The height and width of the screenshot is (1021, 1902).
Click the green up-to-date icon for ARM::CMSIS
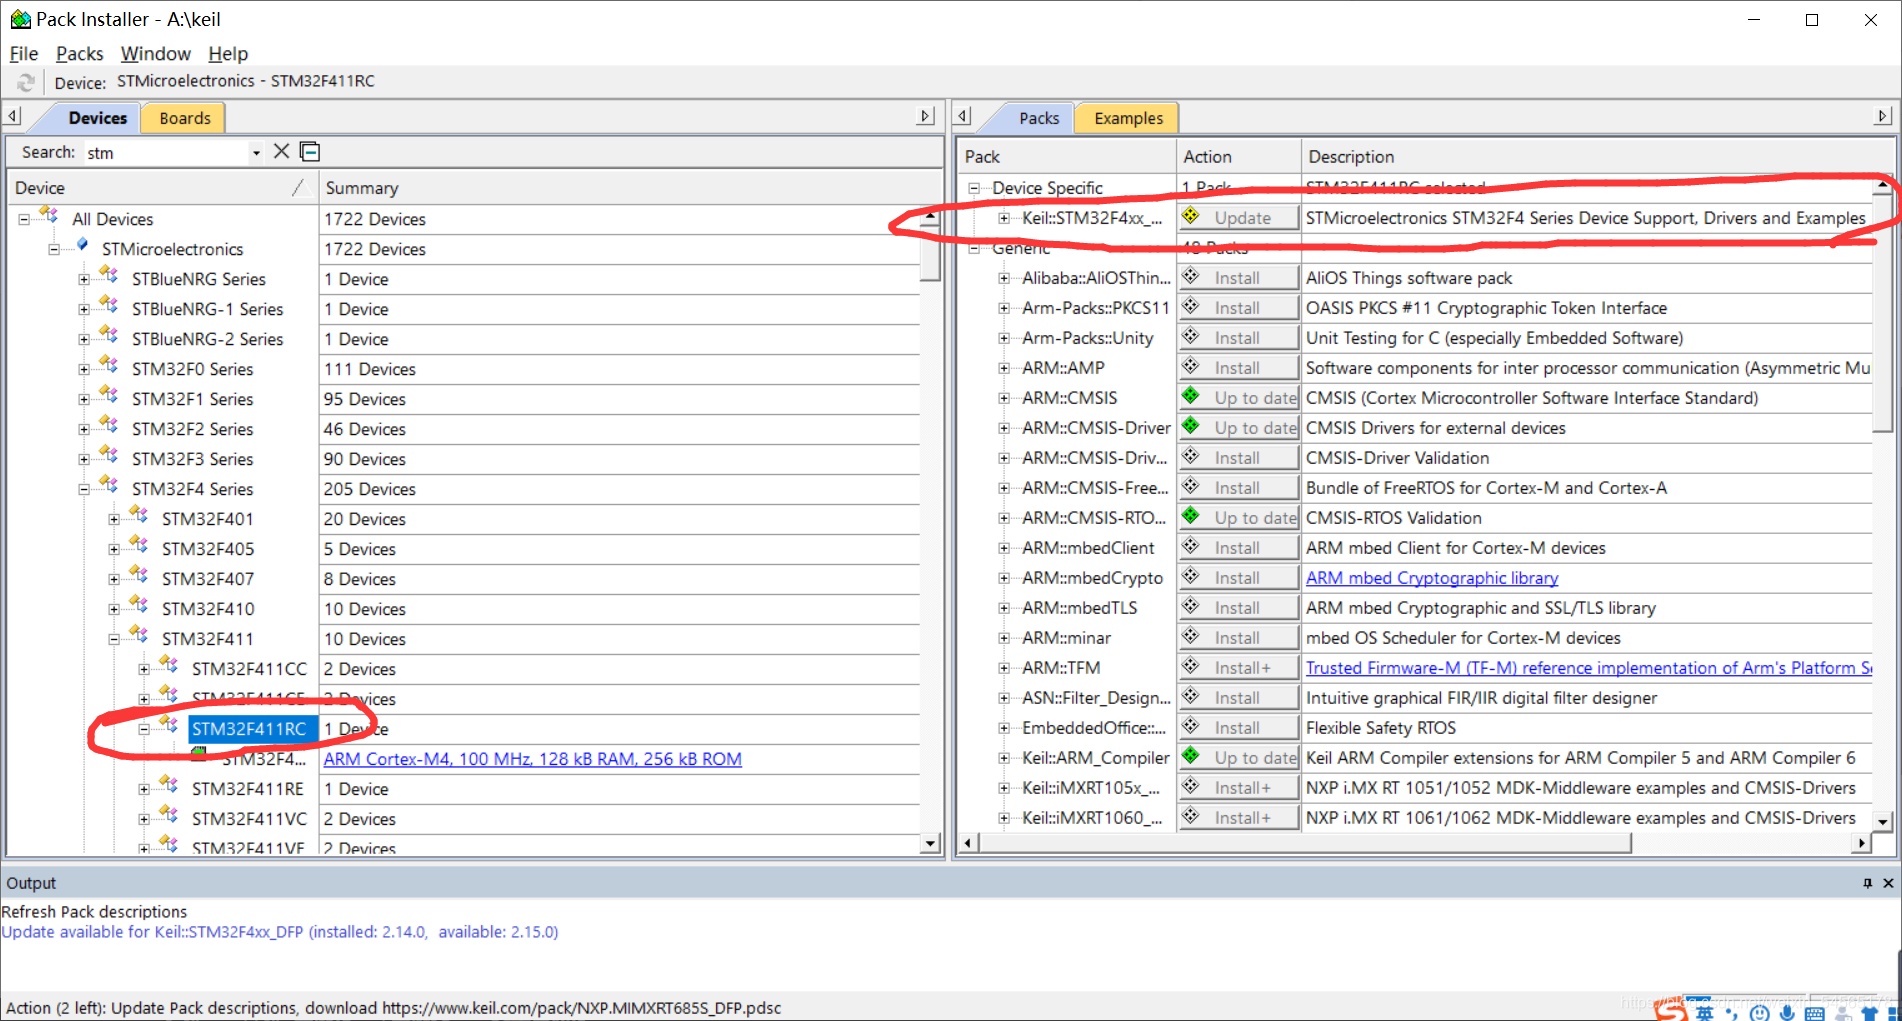coord(1191,396)
